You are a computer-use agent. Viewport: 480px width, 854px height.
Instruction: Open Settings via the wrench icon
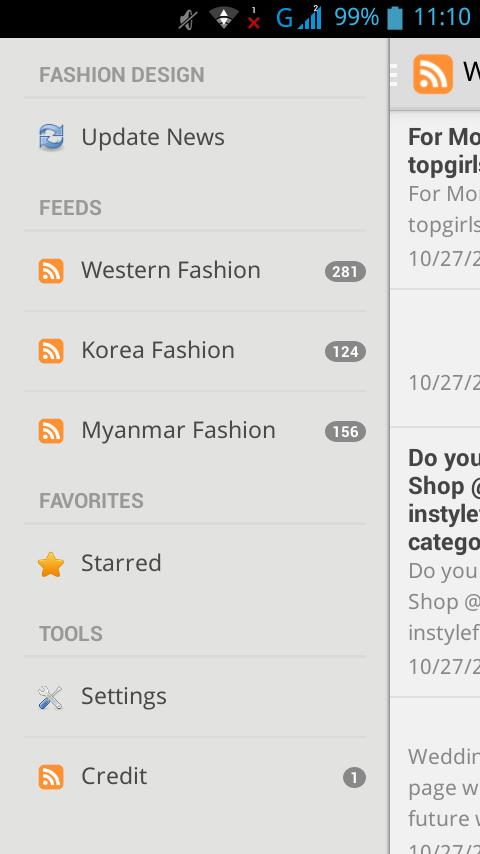tap(51, 697)
